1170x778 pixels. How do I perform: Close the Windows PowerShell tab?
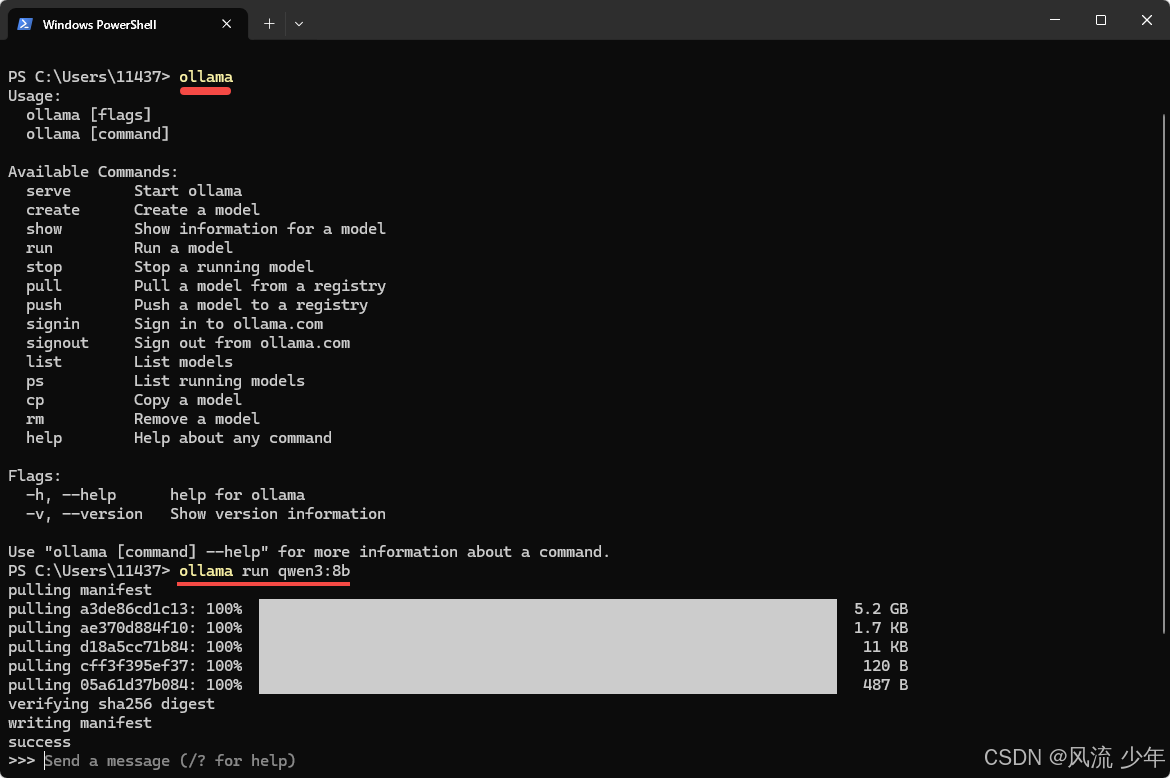[x=227, y=24]
